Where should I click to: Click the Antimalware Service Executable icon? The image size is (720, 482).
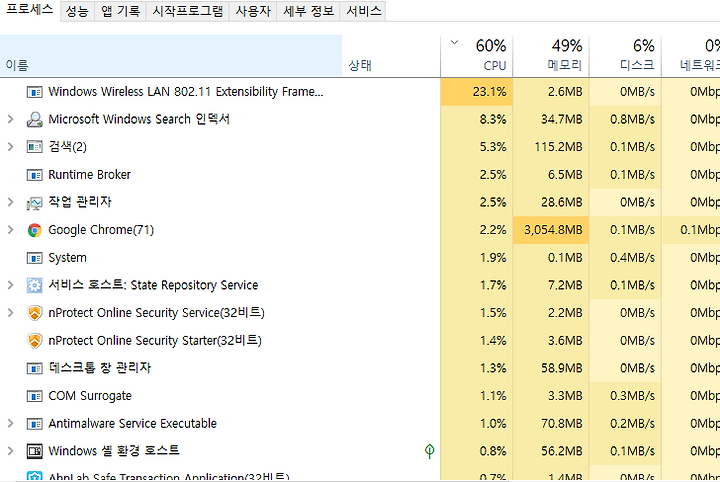click(34, 424)
